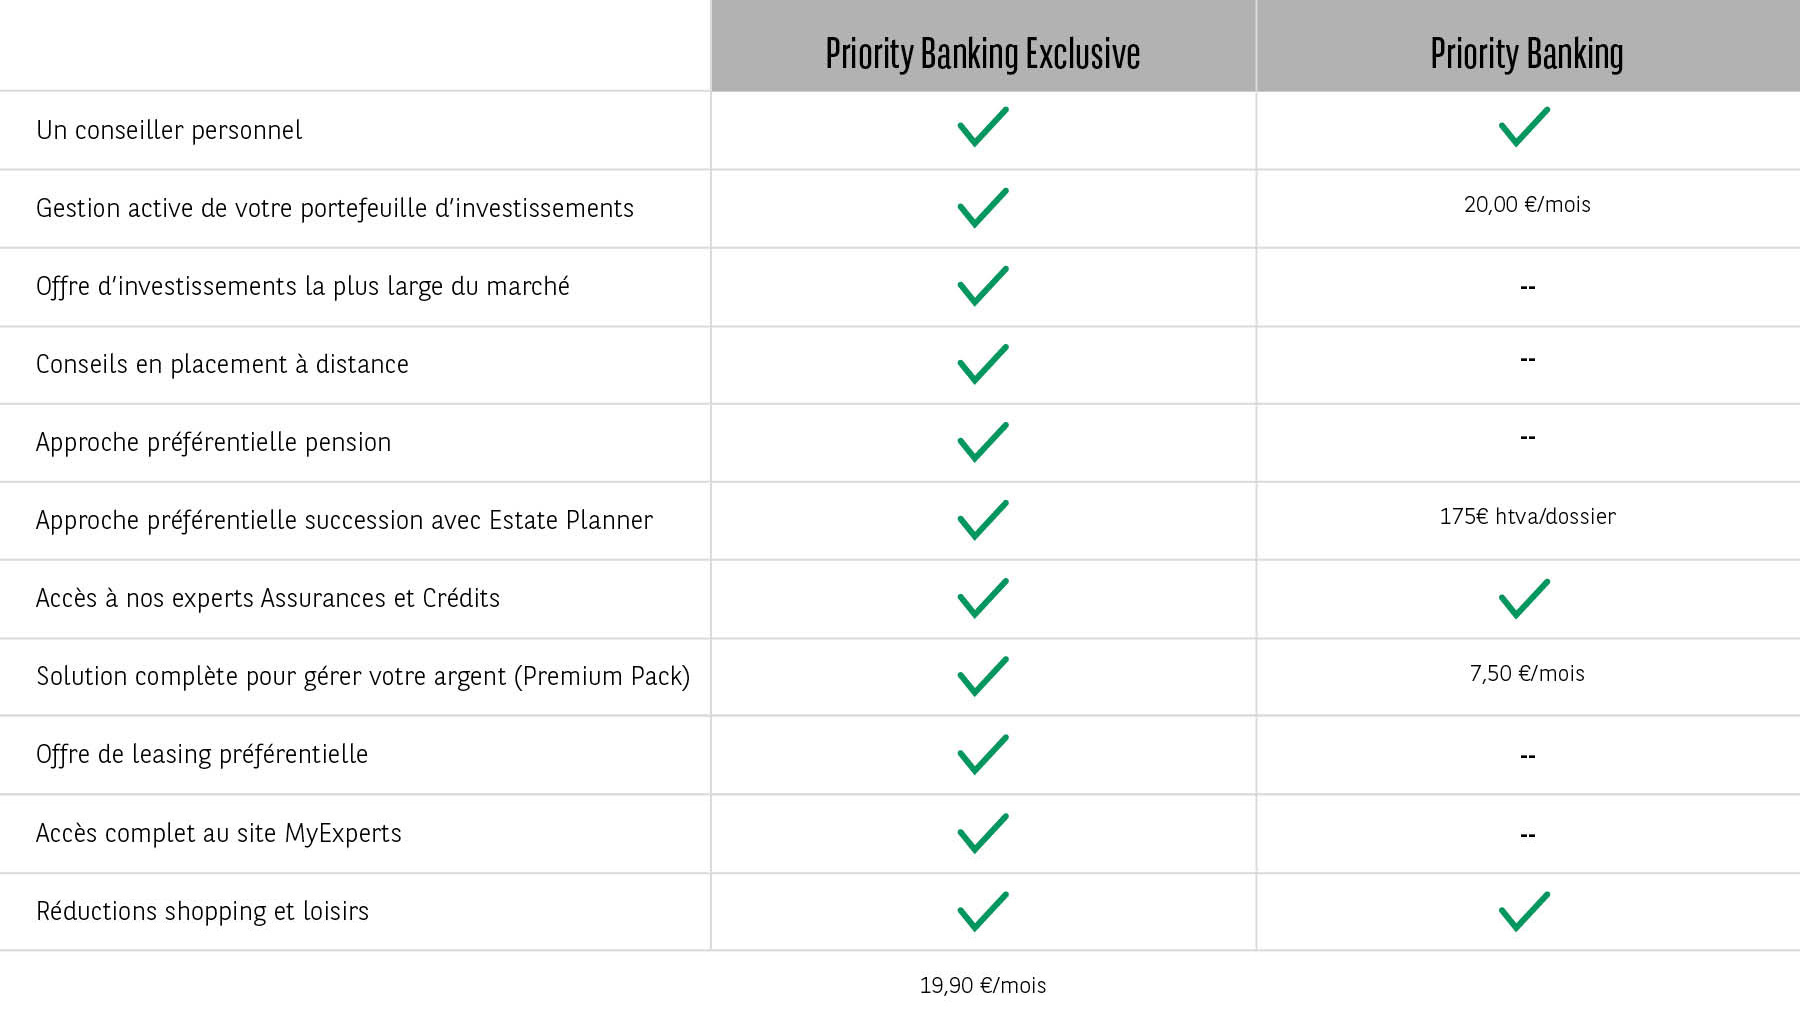This screenshot has width=1800, height=1033.
Task: Click Exclusive checkmark for Conseils en placement
Action: click(983, 364)
